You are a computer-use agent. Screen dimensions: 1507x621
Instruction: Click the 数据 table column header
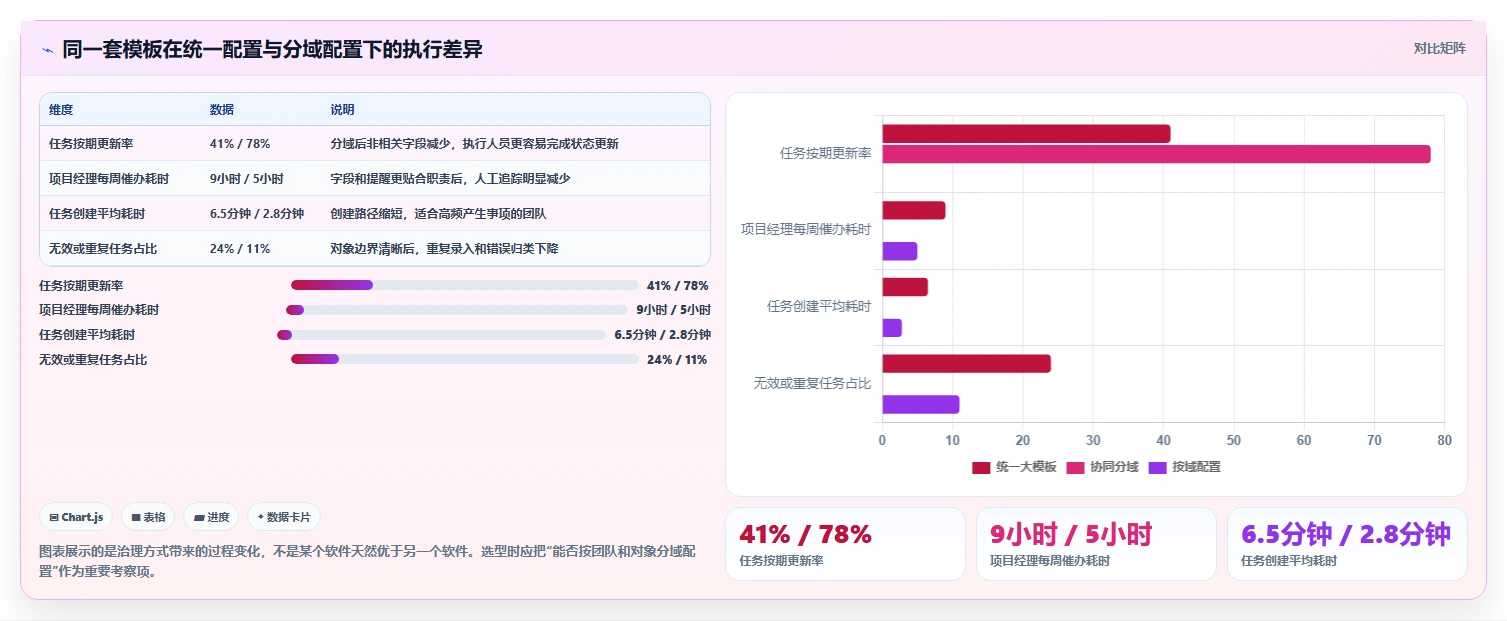coord(222,110)
